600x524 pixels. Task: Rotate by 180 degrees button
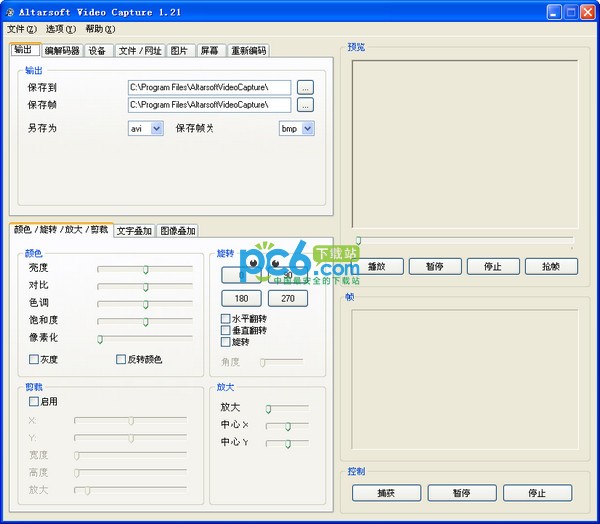pyautogui.click(x=241, y=299)
